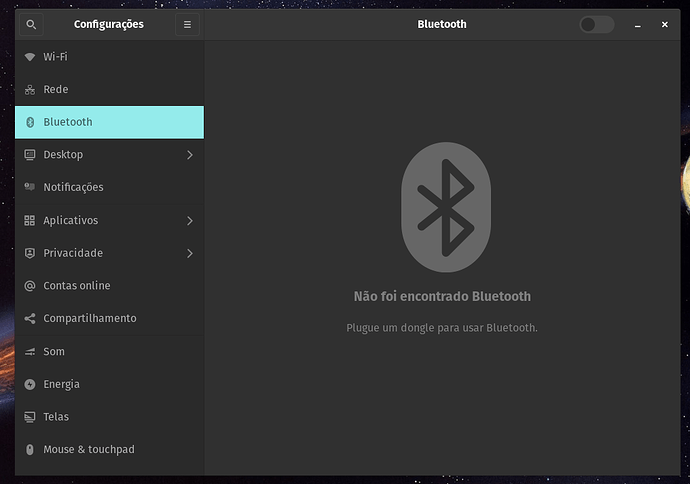Click the Privacidade shield icon
This screenshot has width=690, height=484.
tap(30, 253)
